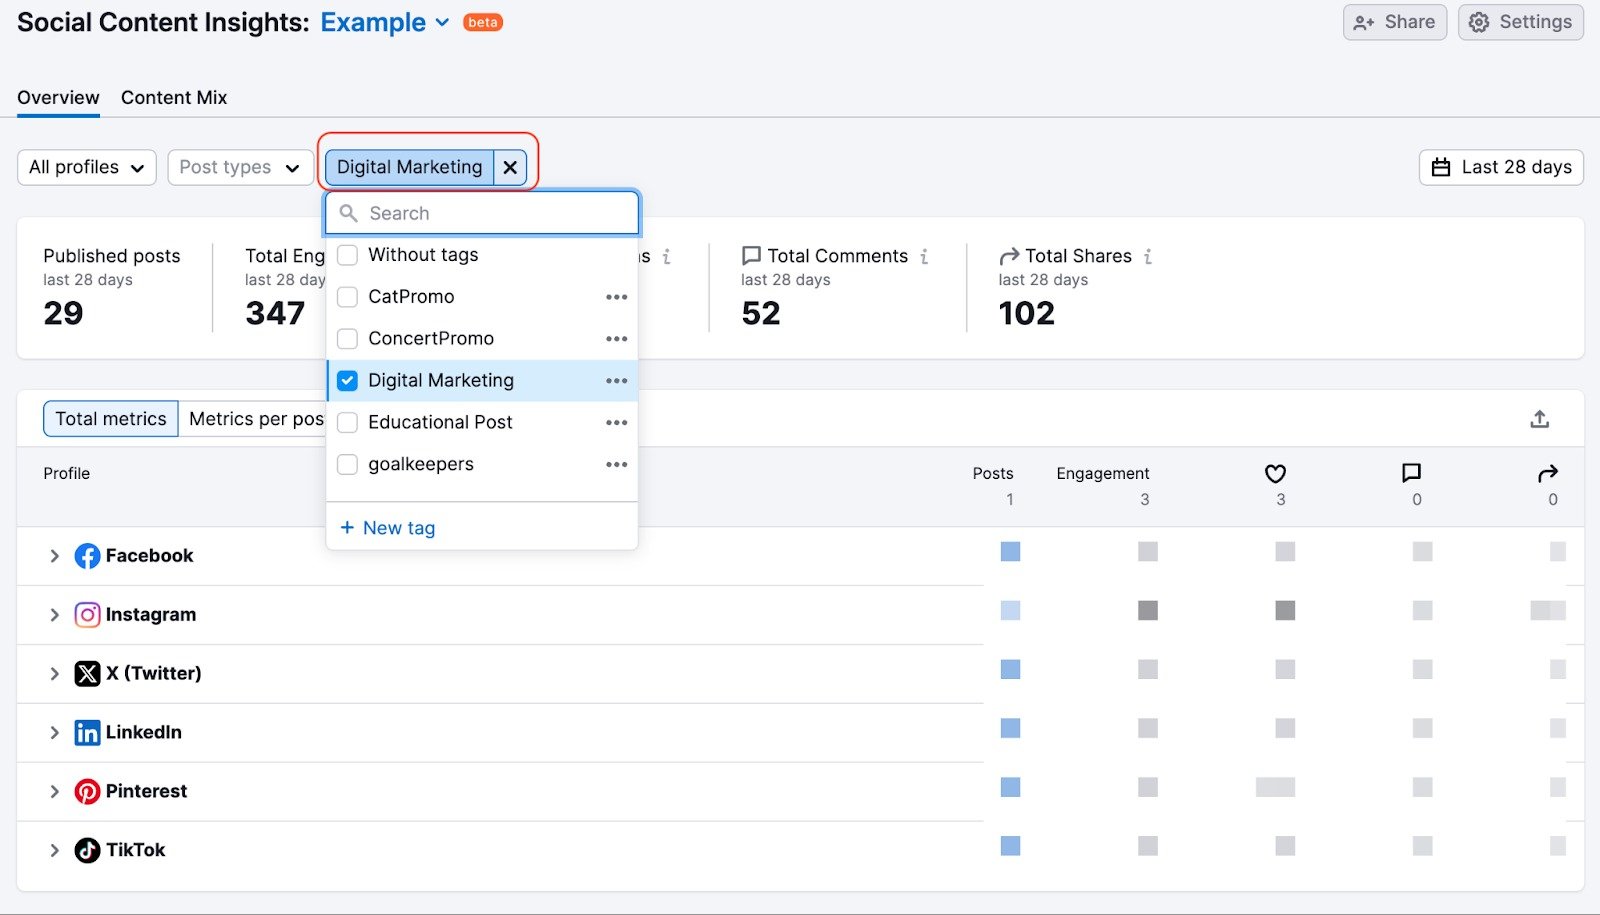Image resolution: width=1600 pixels, height=915 pixels.
Task: Open the All profiles dropdown
Action: click(x=86, y=167)
